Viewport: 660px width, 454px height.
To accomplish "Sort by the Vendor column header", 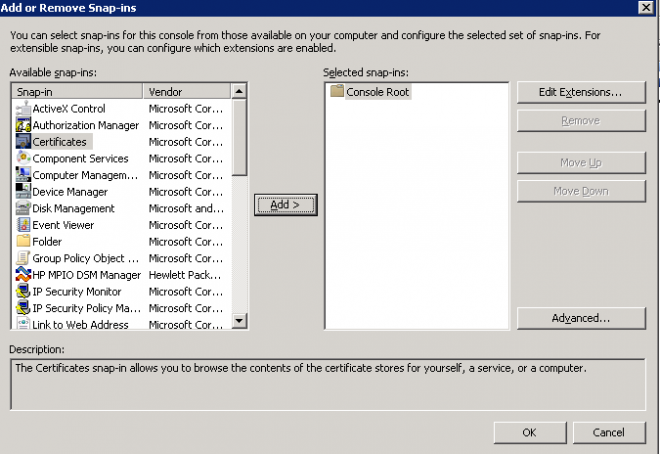I will [187, 91].
